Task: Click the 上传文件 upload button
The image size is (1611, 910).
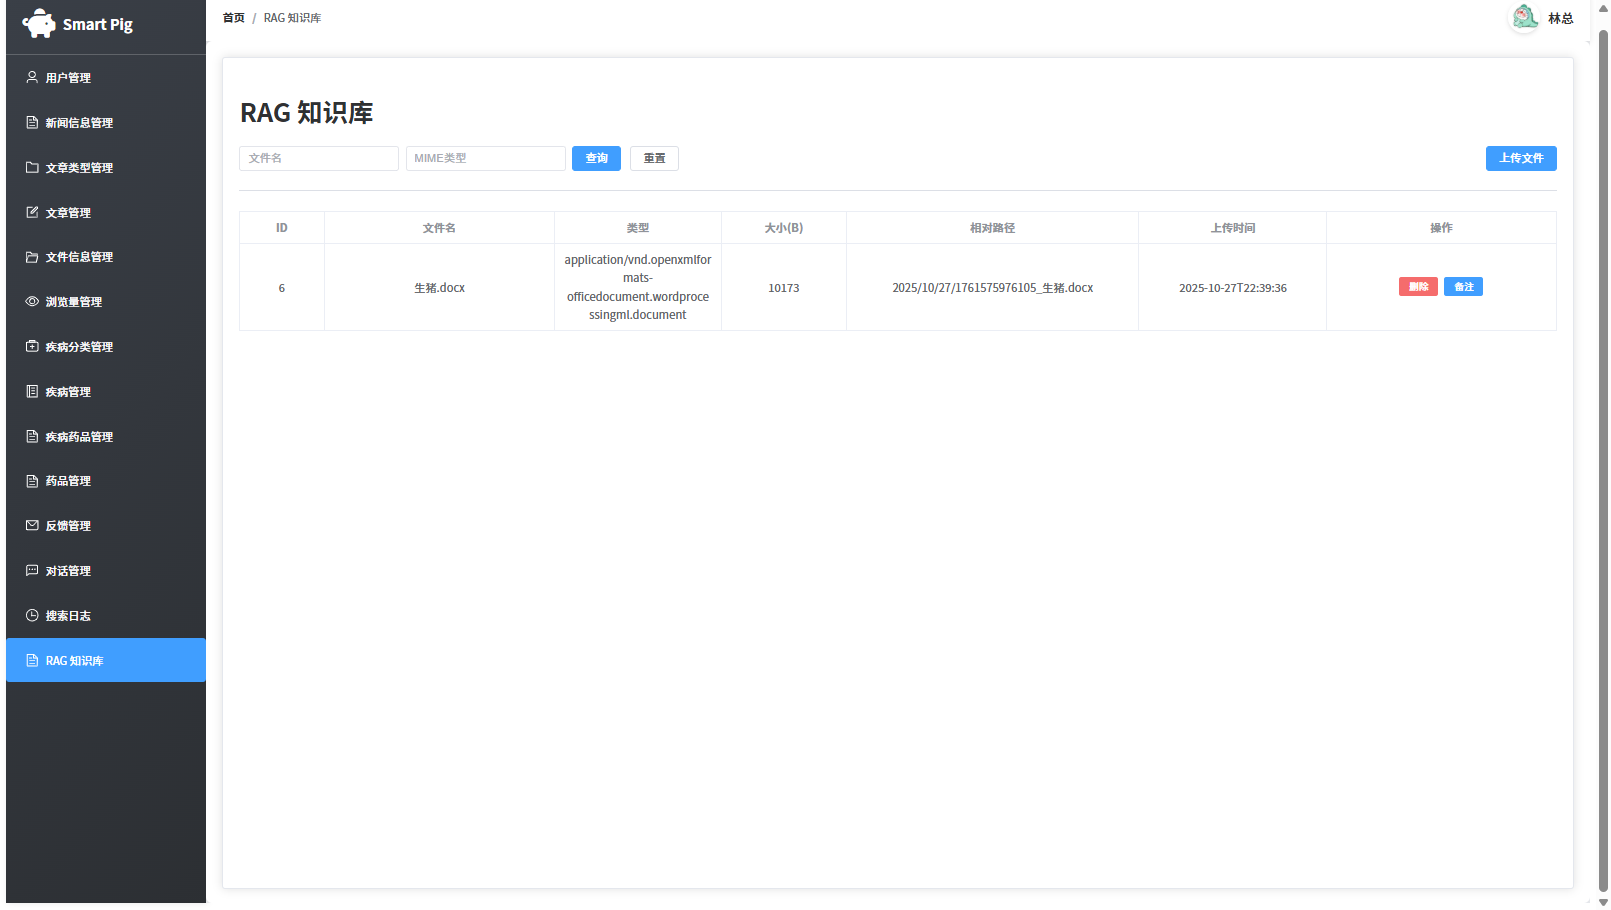Action: click(x=1521, y=158)
